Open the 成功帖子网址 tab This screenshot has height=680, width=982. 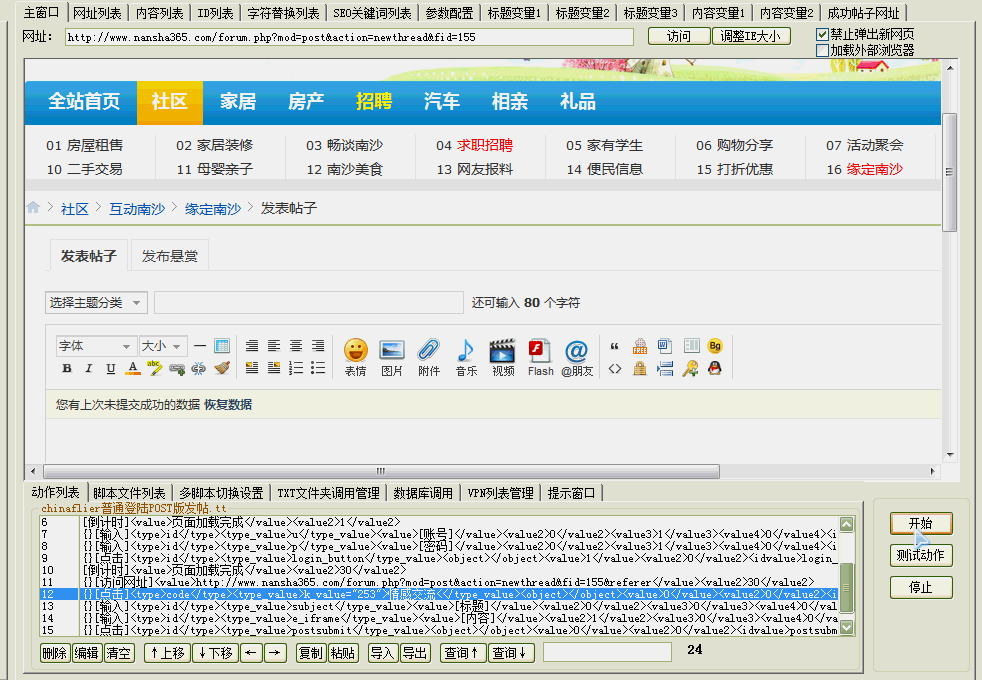tap(863, 13)
